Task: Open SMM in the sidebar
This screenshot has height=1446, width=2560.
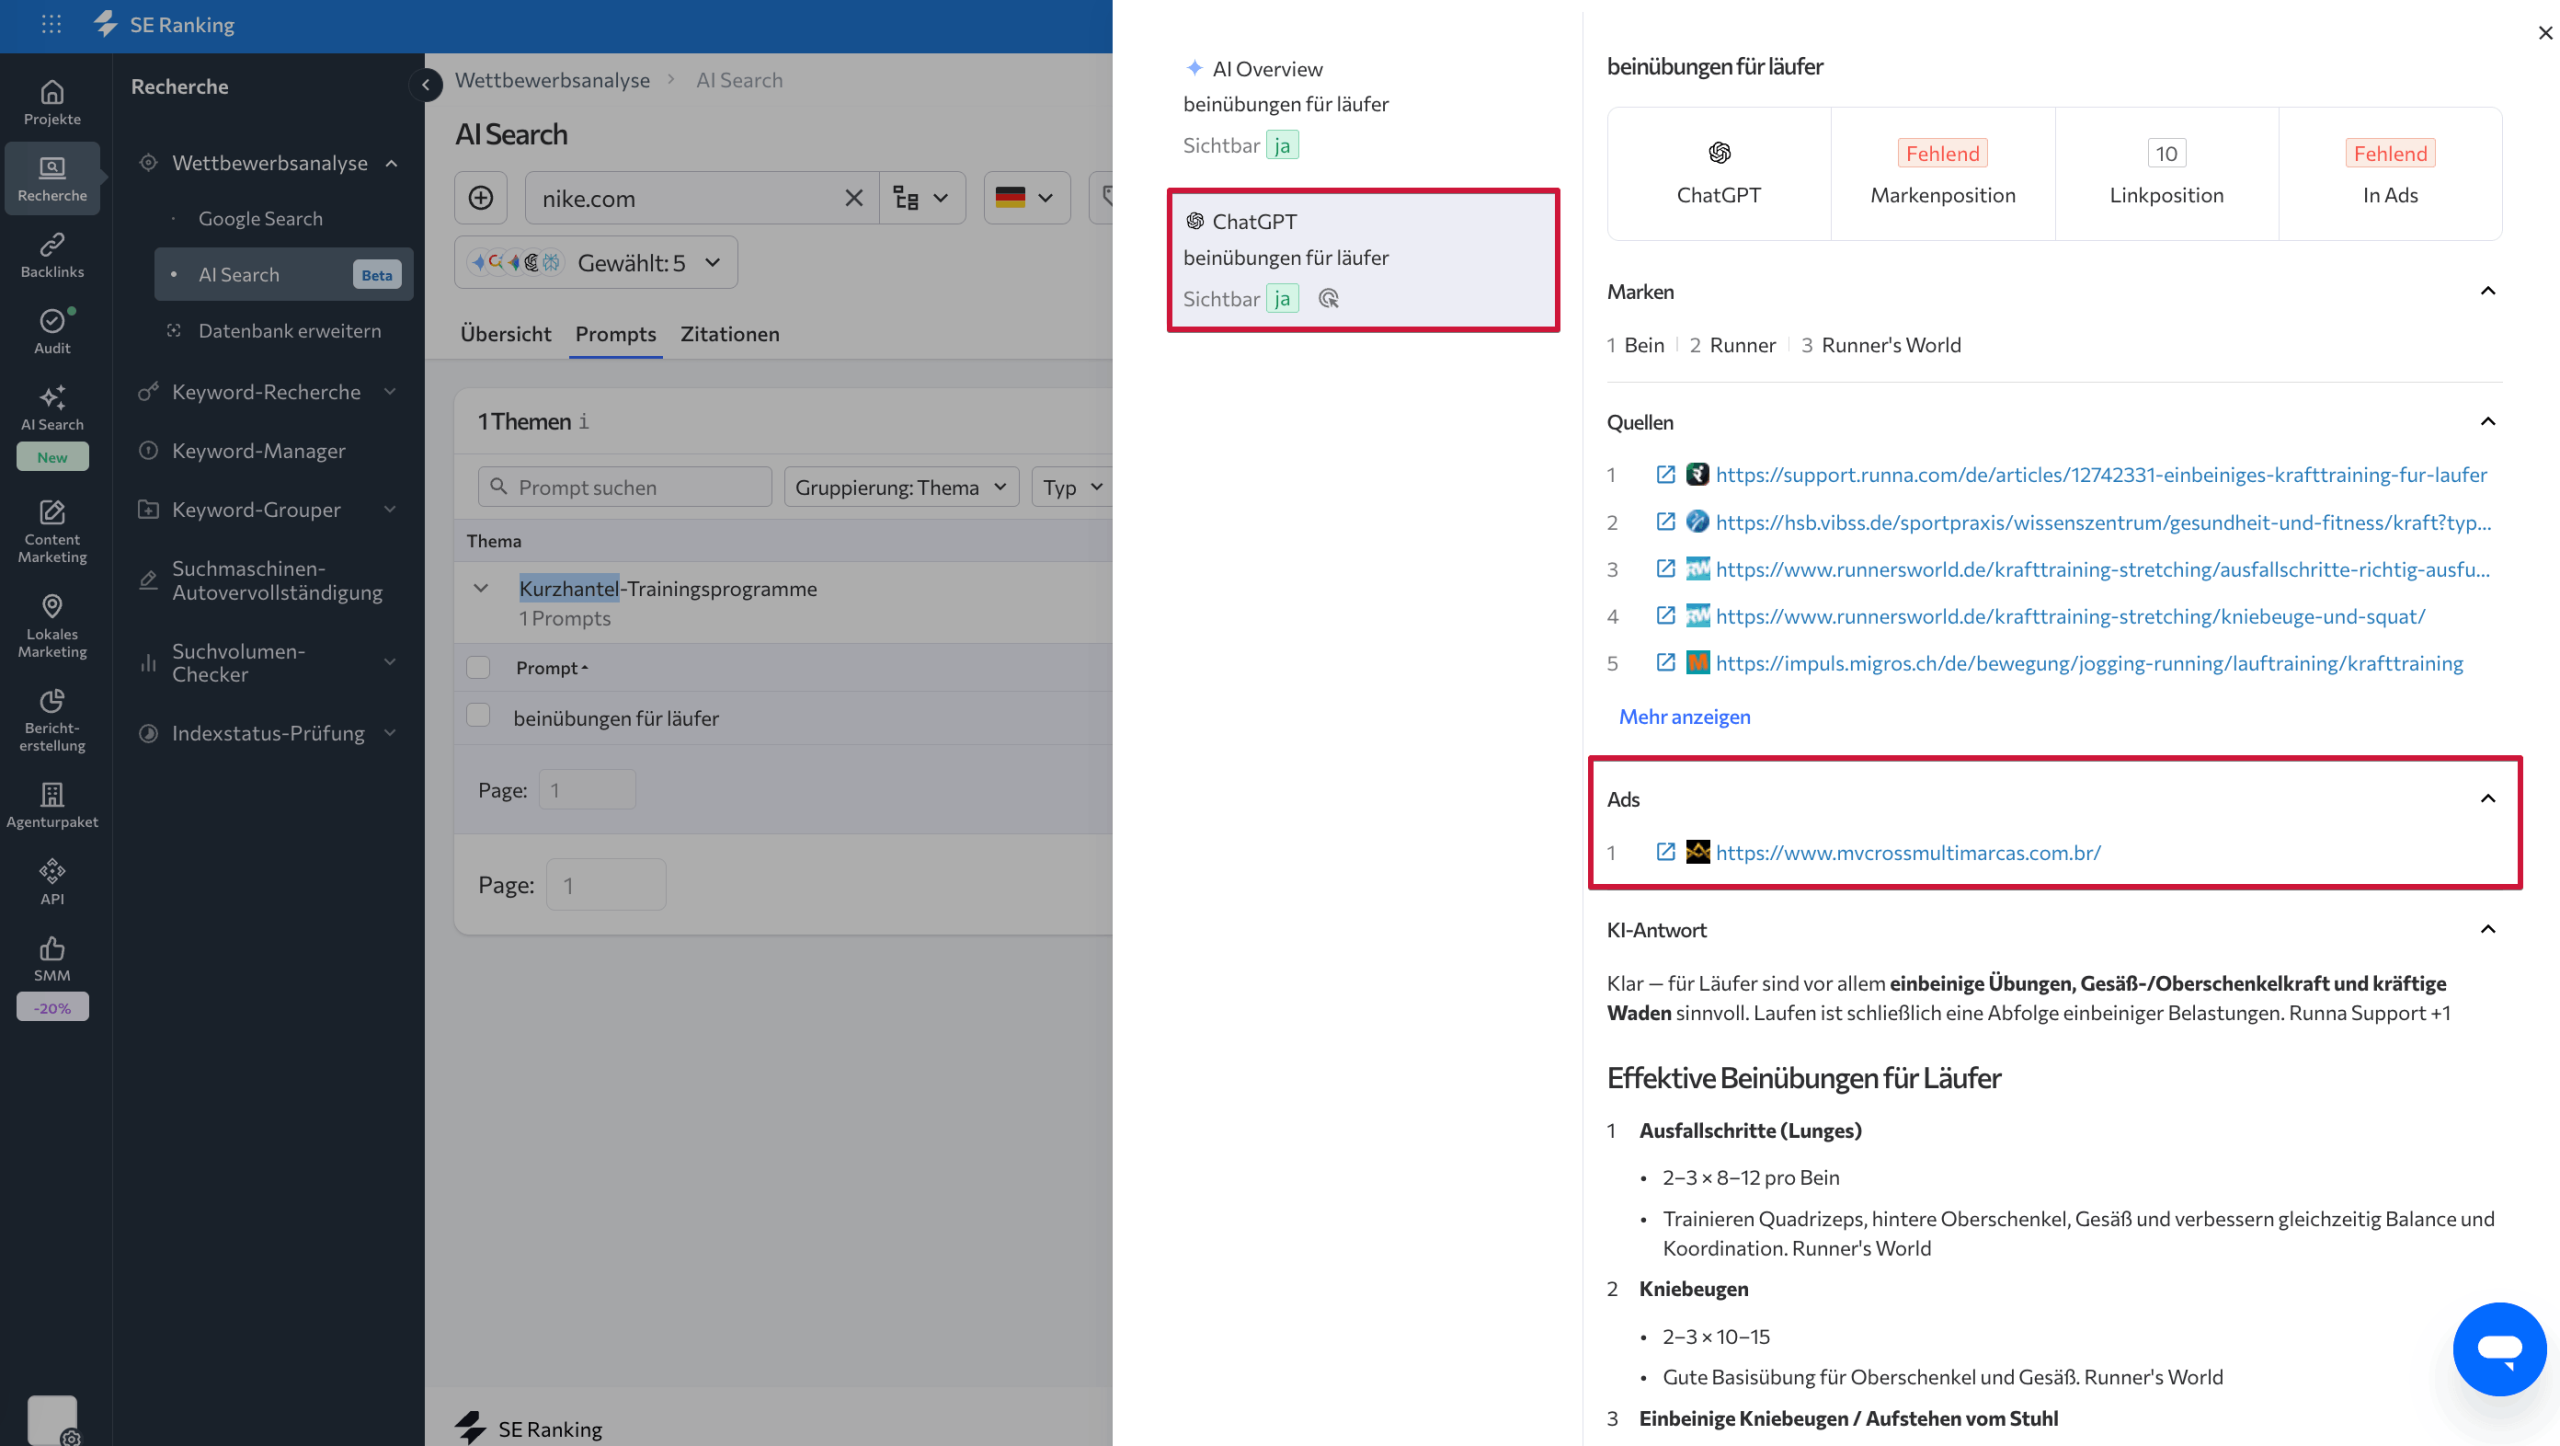Action: 52,959
